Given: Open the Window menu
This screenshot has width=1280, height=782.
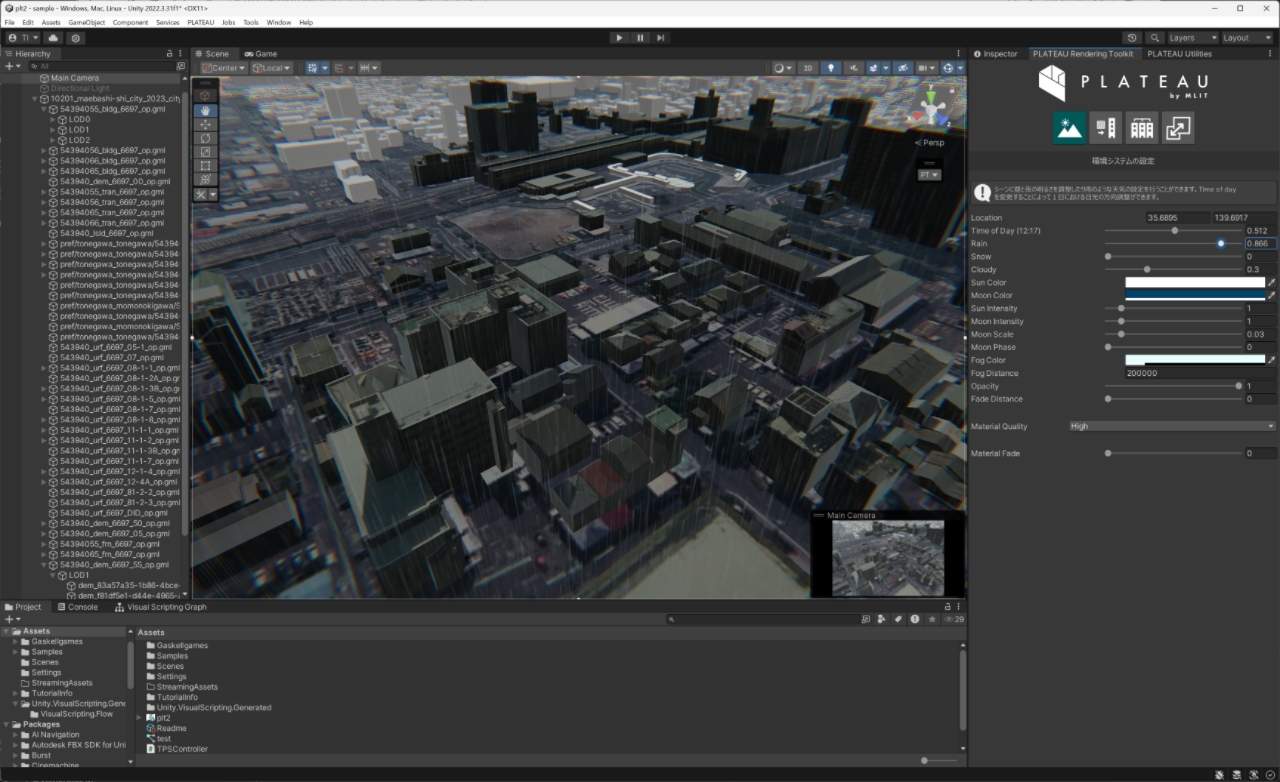Looking at the screenshot, I should pyautogui.click(x=279, y=22).
